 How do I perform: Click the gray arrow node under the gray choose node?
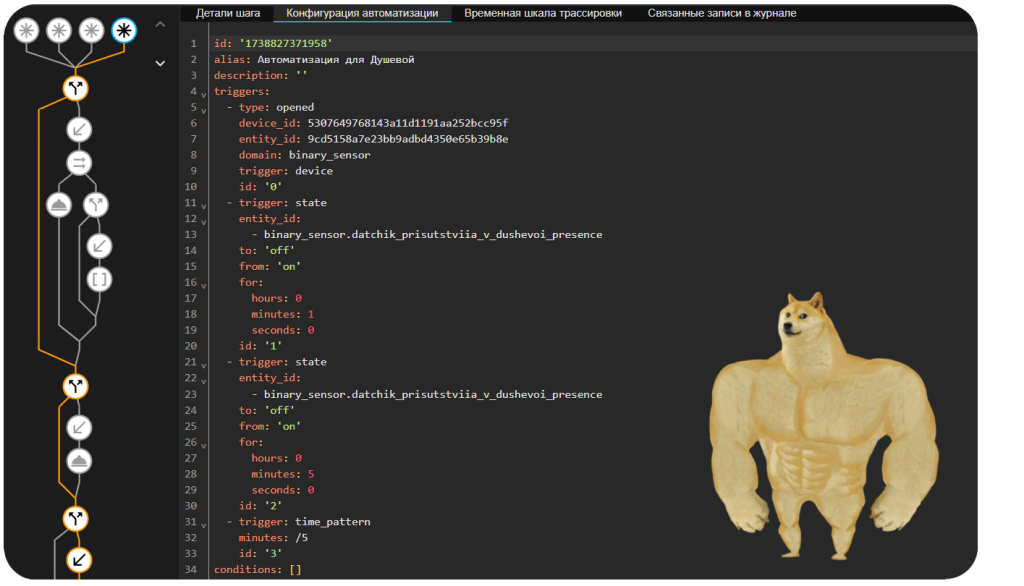[x=99, y=246]
